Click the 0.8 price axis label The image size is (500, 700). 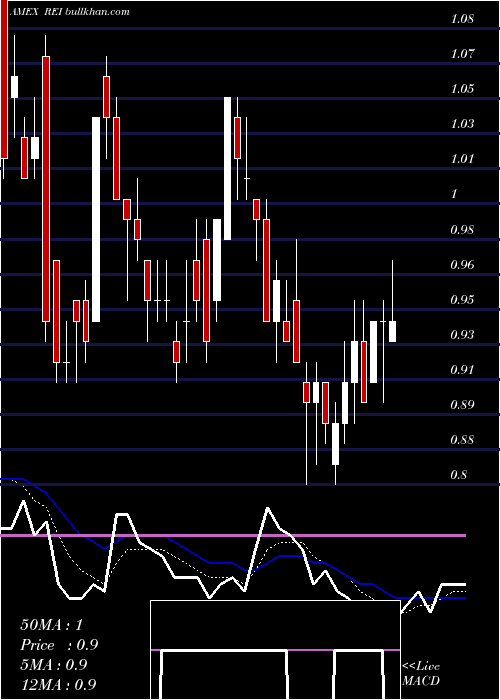pyautogui.click(x=459, y=475)
